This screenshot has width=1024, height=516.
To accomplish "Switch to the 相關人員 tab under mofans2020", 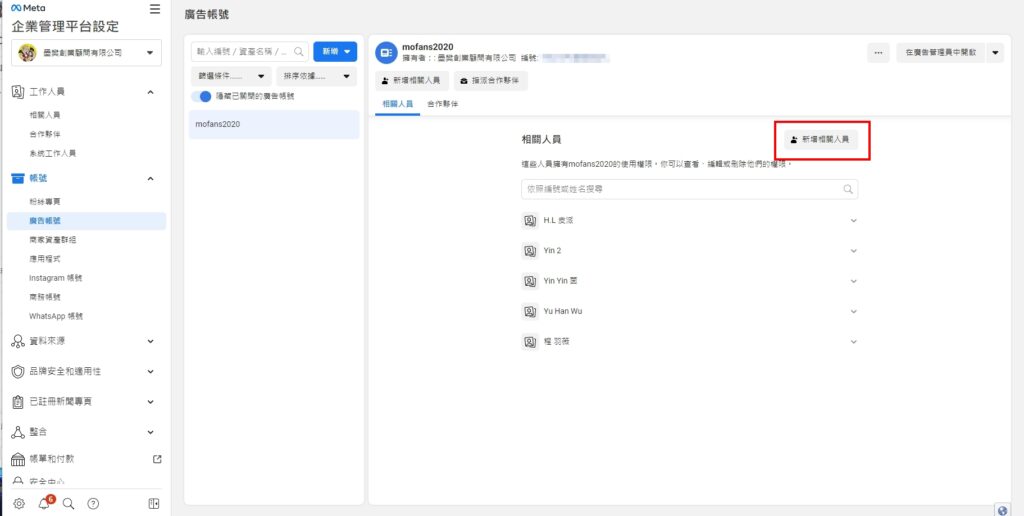I will pos(397,104).
